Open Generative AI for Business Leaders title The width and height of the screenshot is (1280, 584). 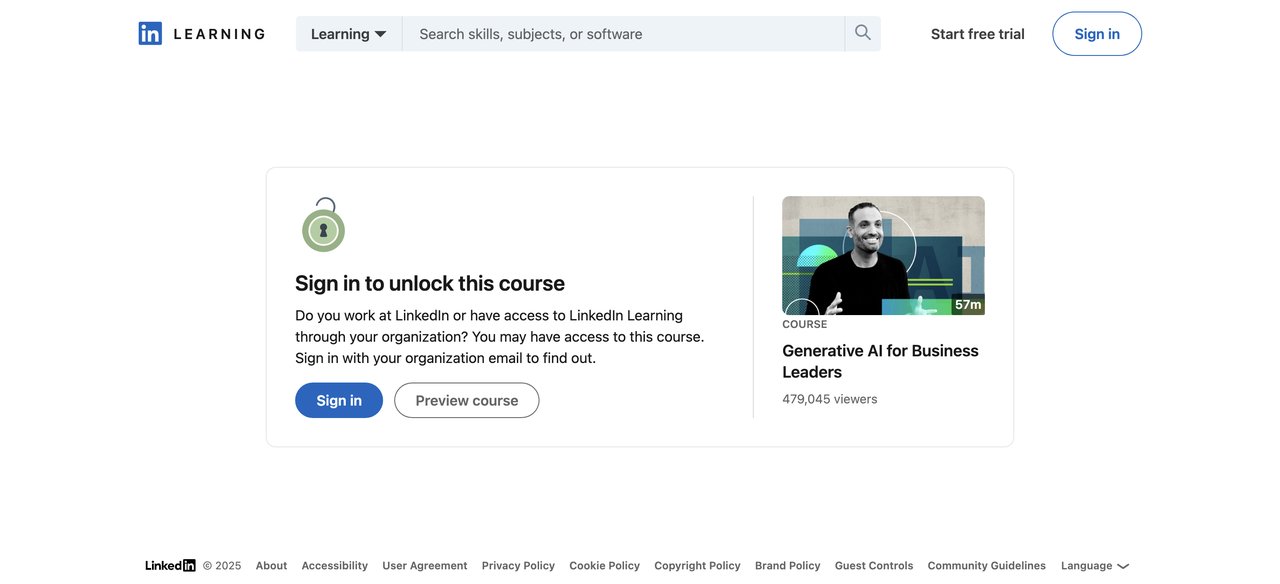880,361
